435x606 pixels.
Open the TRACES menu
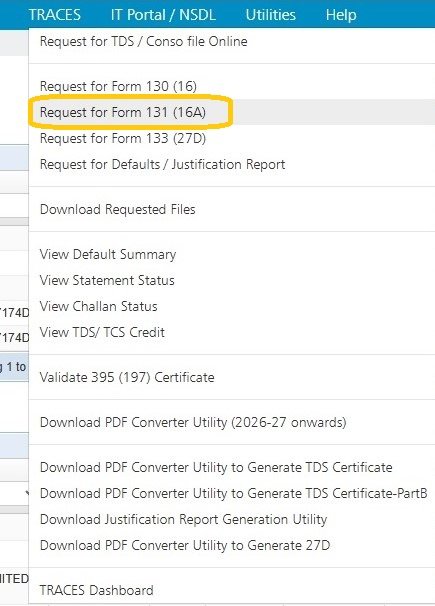click(54, 15)
